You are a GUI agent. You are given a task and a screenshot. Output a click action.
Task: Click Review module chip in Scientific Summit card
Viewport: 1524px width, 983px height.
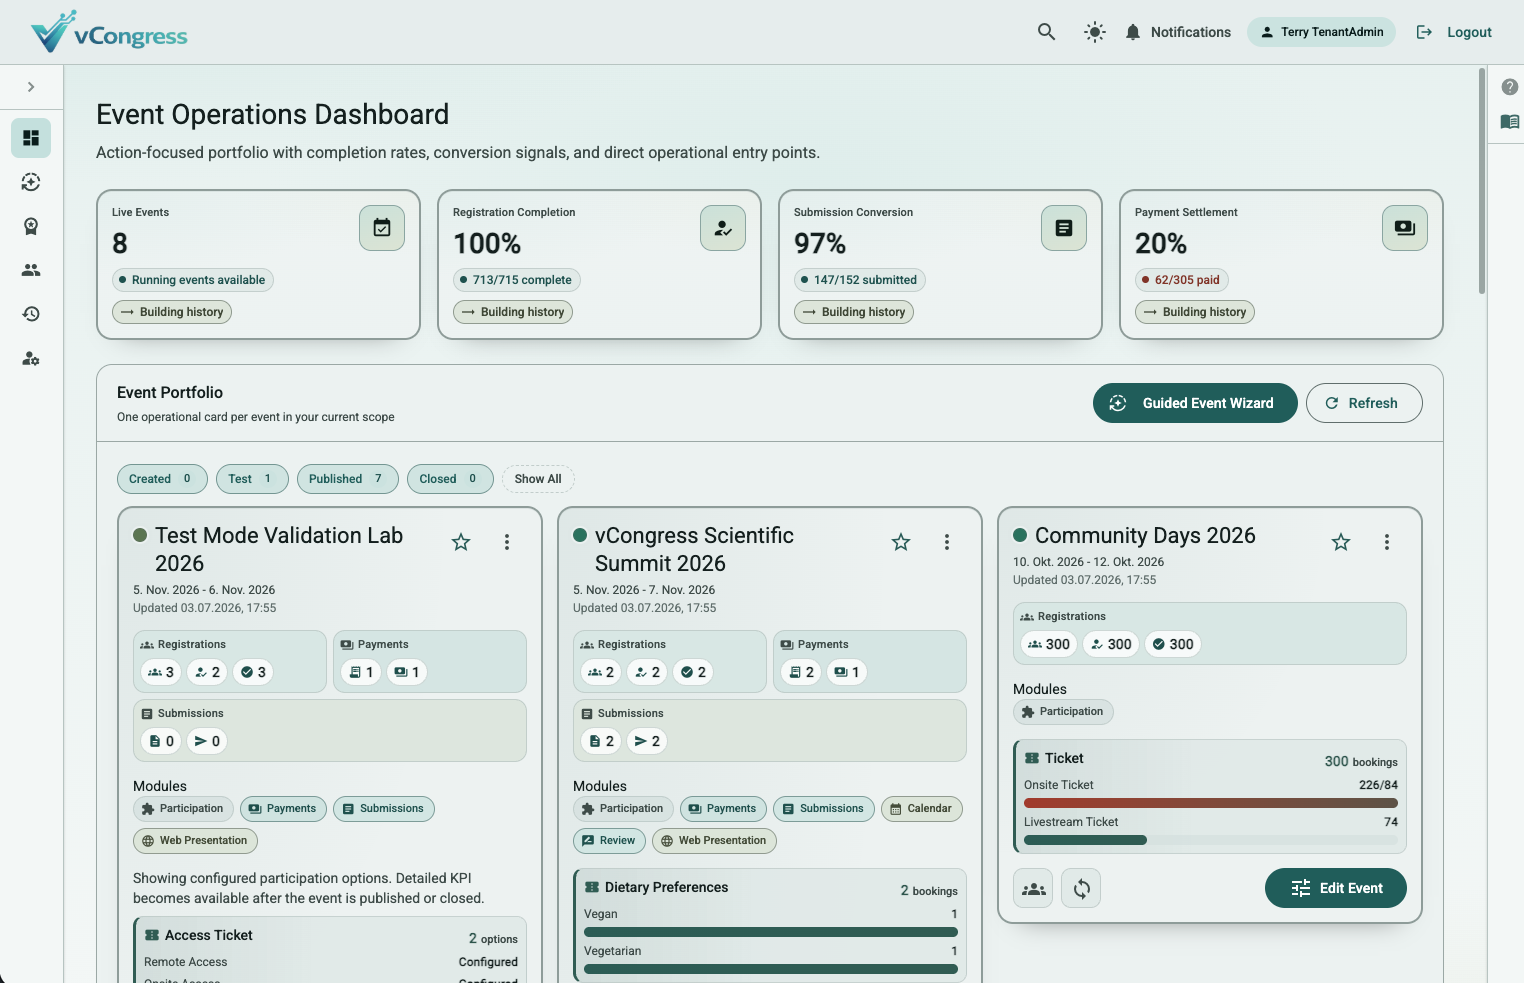[x=609, y=841]
